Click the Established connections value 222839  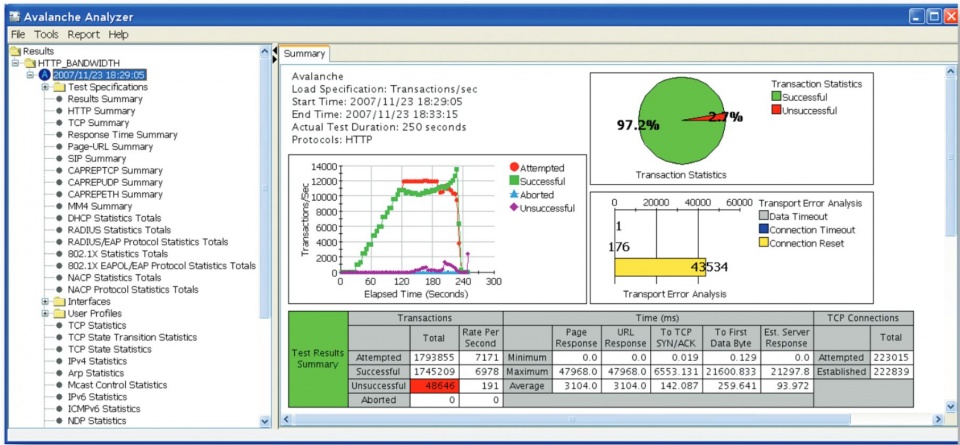pyautogui.click(x=892, y=372)
